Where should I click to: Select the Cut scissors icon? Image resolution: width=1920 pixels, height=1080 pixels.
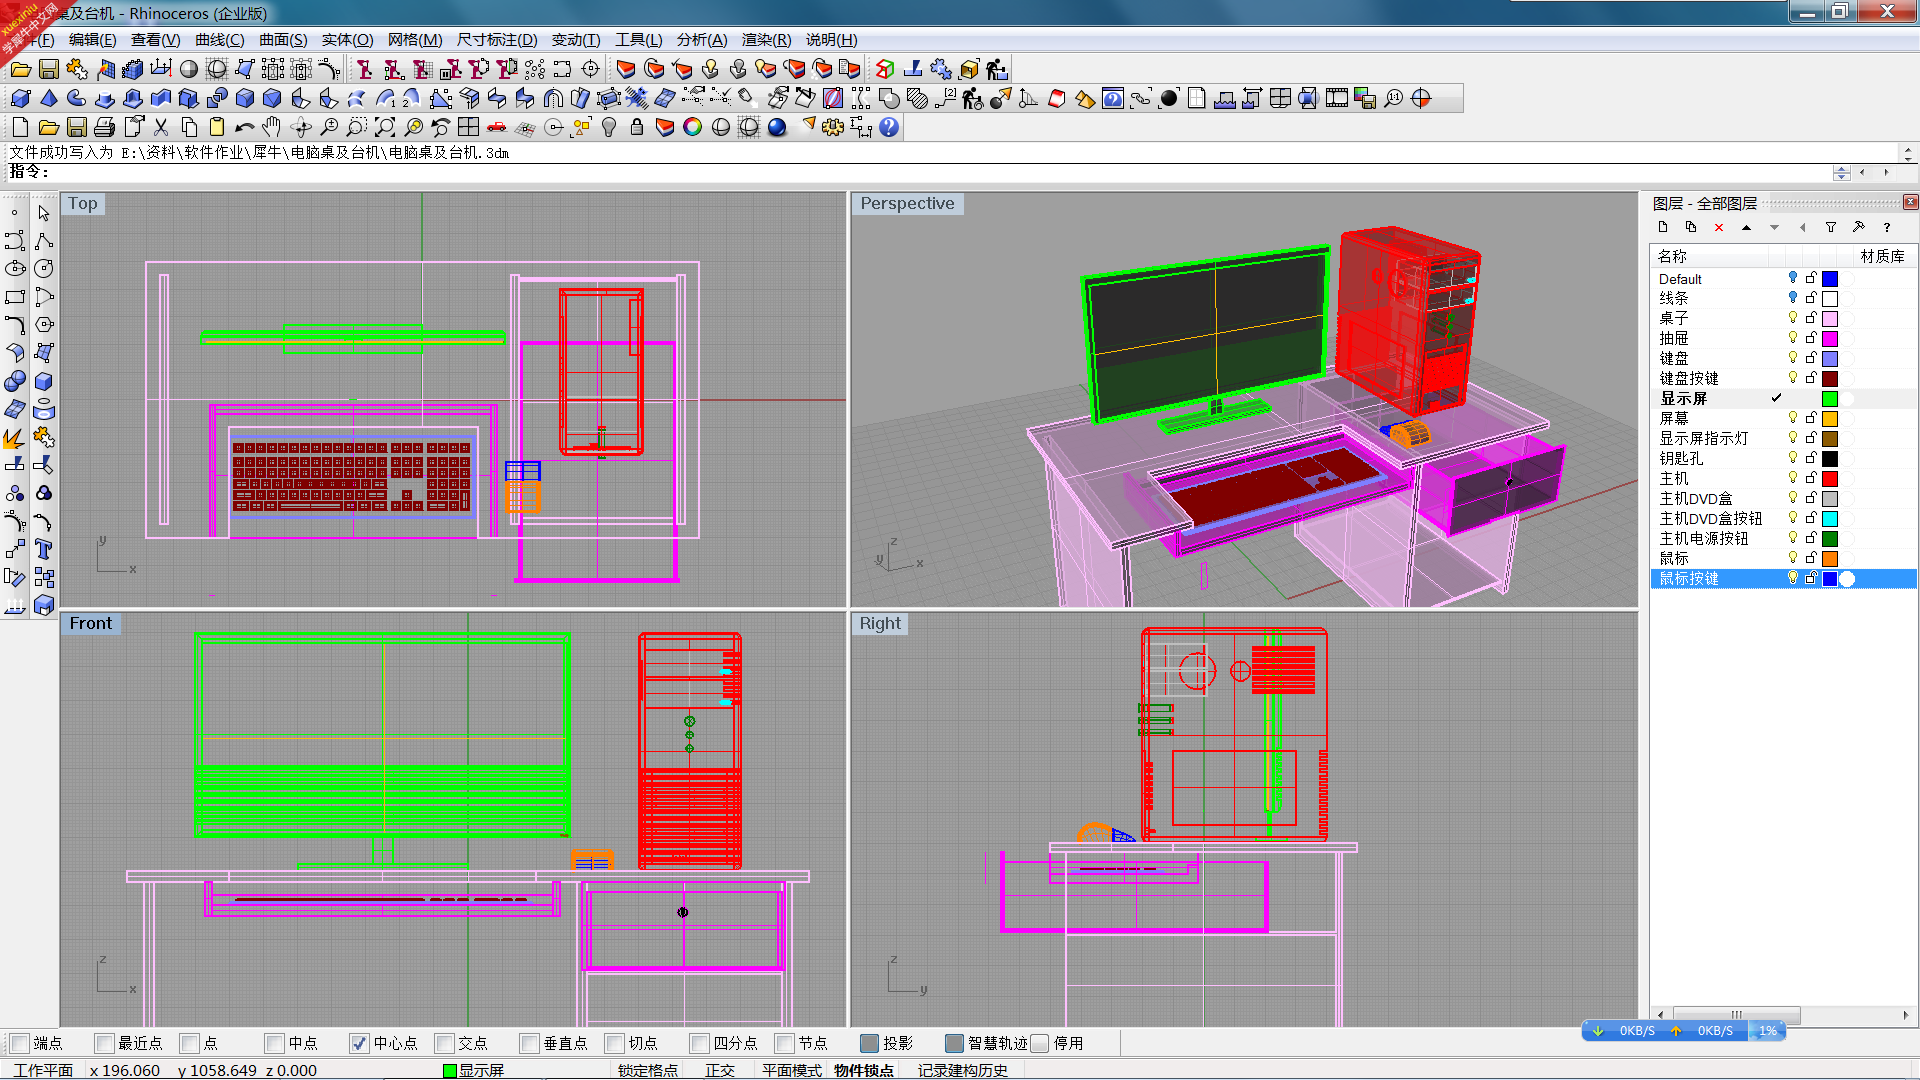coord(161,127)
